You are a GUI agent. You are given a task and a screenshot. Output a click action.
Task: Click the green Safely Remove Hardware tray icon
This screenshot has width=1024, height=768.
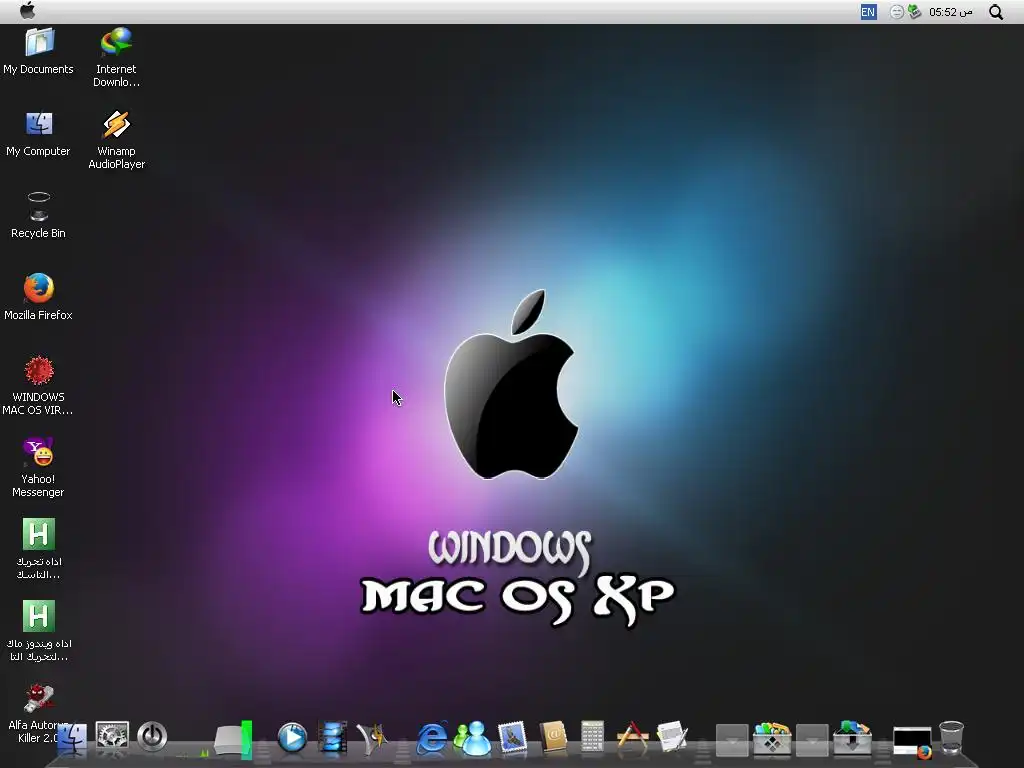tap(914, 12)
